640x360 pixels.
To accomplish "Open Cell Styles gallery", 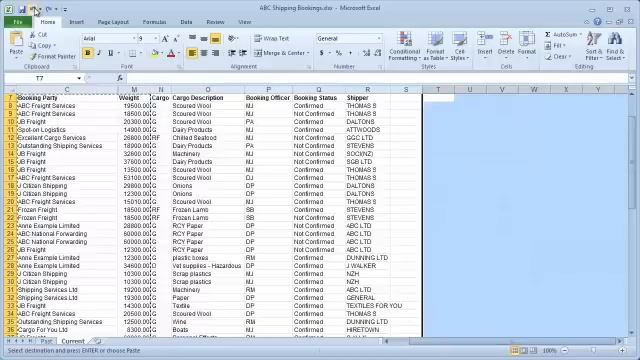I will click(x=459, y=46).
